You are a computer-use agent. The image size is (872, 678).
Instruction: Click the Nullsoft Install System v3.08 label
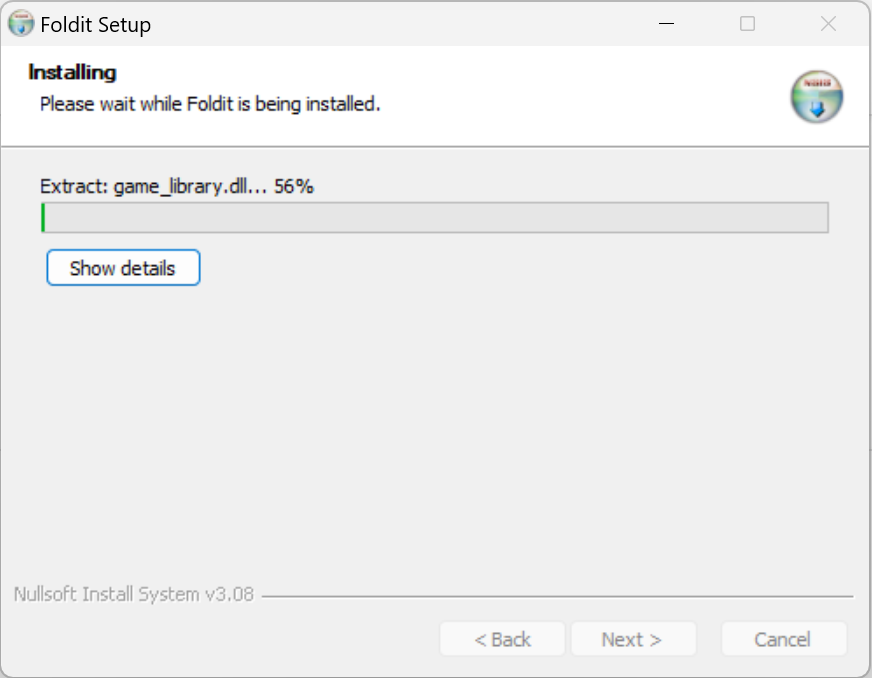click(x=134, y=595)
